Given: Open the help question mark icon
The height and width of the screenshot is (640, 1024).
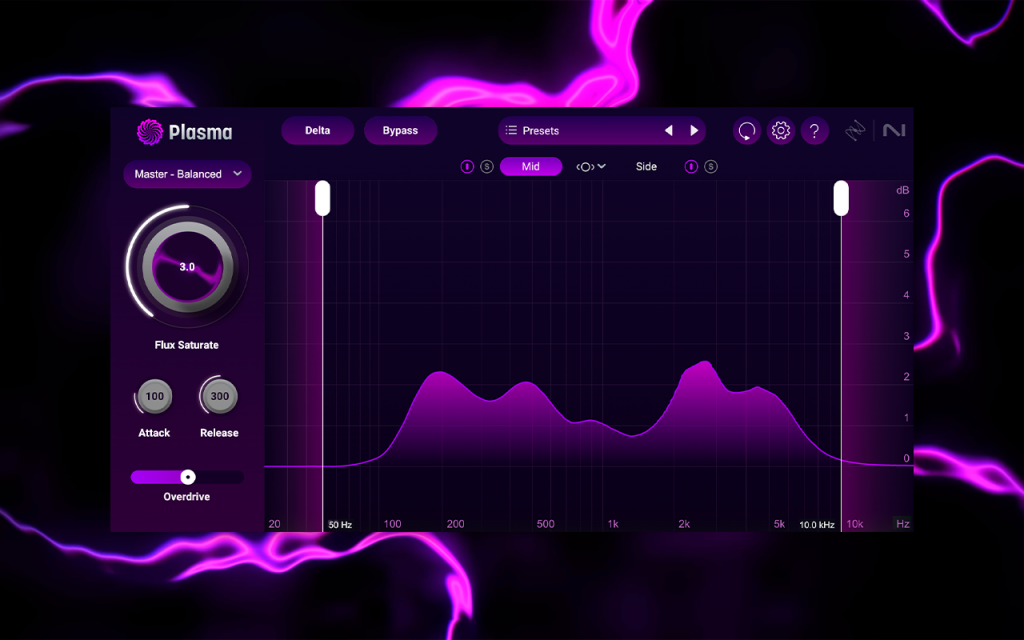Looking at the screenshot, I should point(814,131).
